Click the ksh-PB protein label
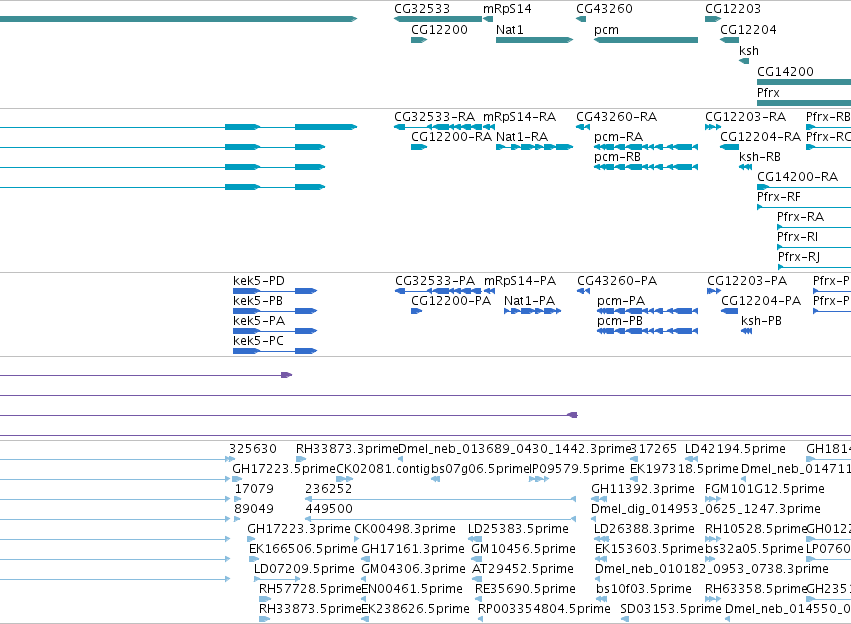This screenshot has height=624, width=851. (761, 321)
